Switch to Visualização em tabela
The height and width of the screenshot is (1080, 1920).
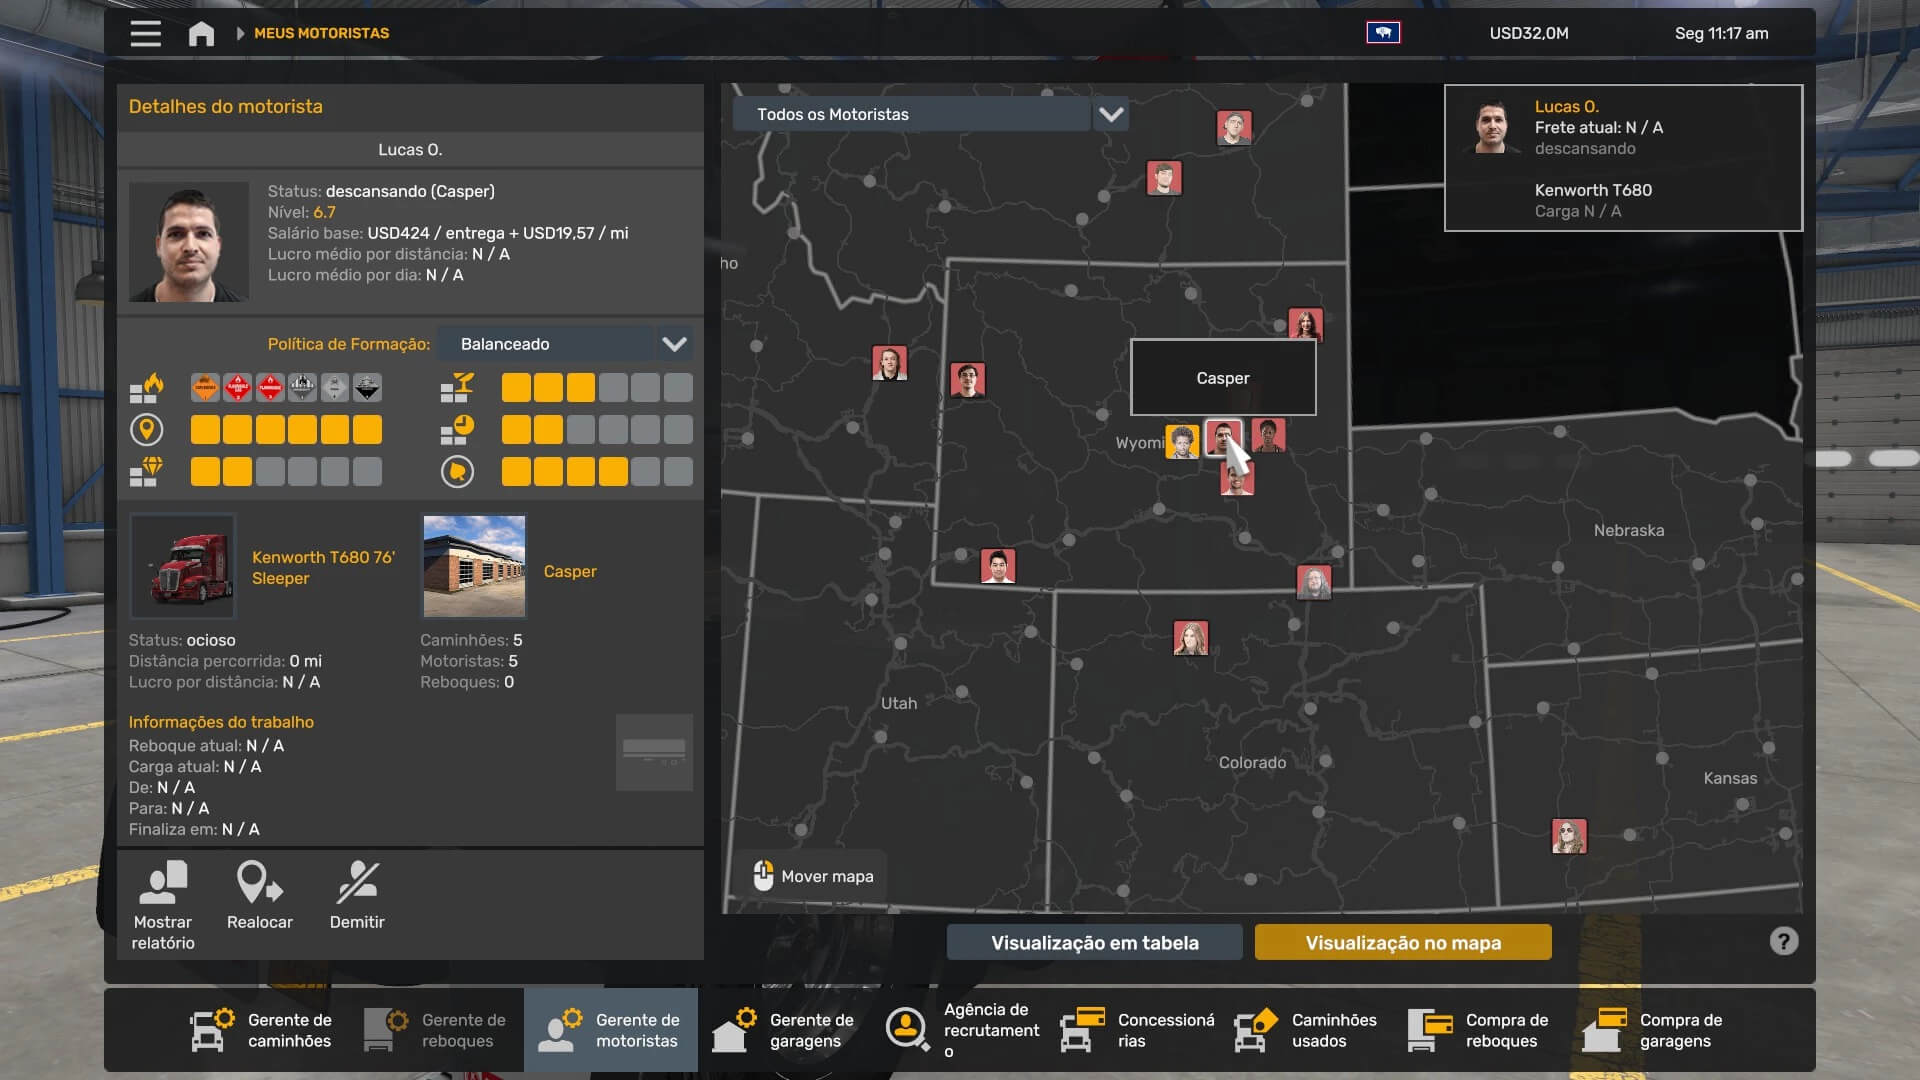tap(1094, 942)
